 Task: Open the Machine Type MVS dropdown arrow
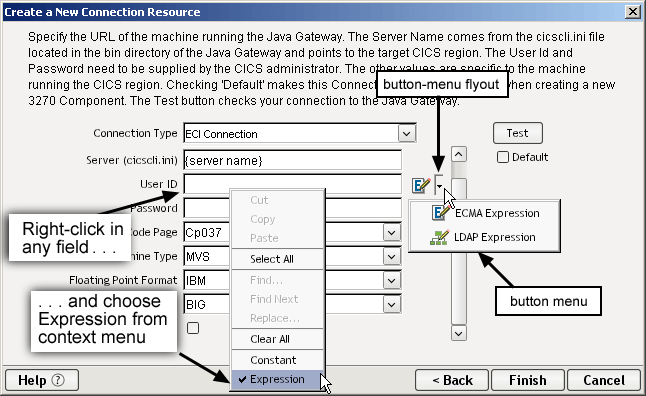pos(391,257)
